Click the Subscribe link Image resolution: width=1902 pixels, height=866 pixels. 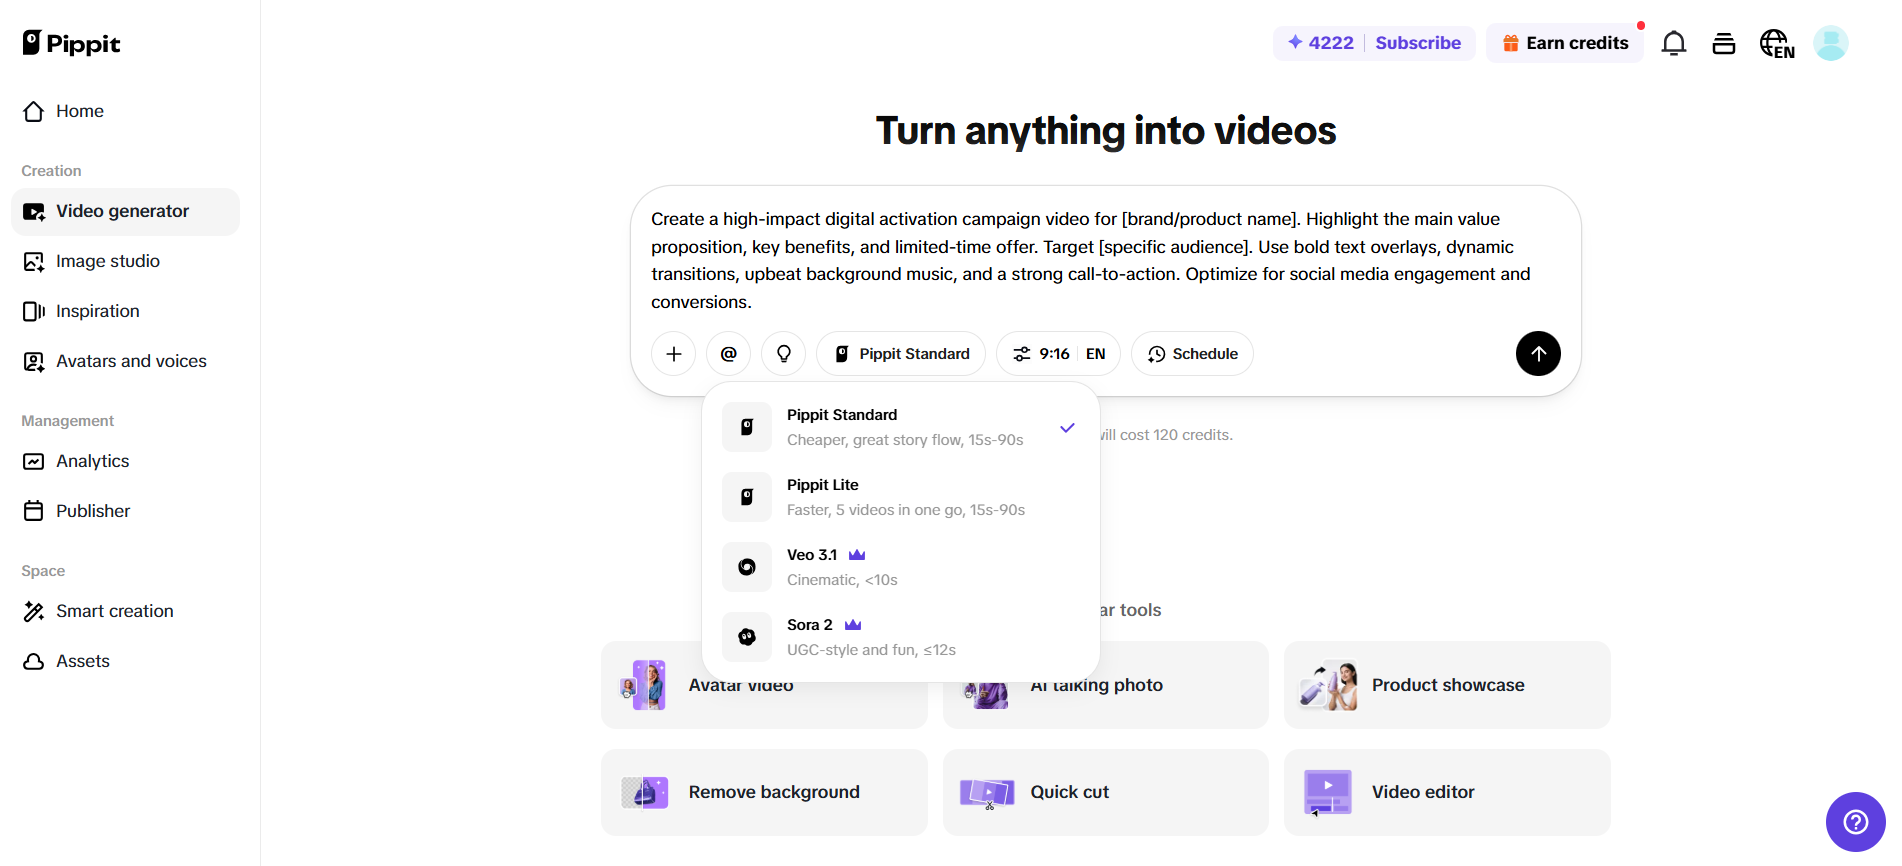[1418, 43]
